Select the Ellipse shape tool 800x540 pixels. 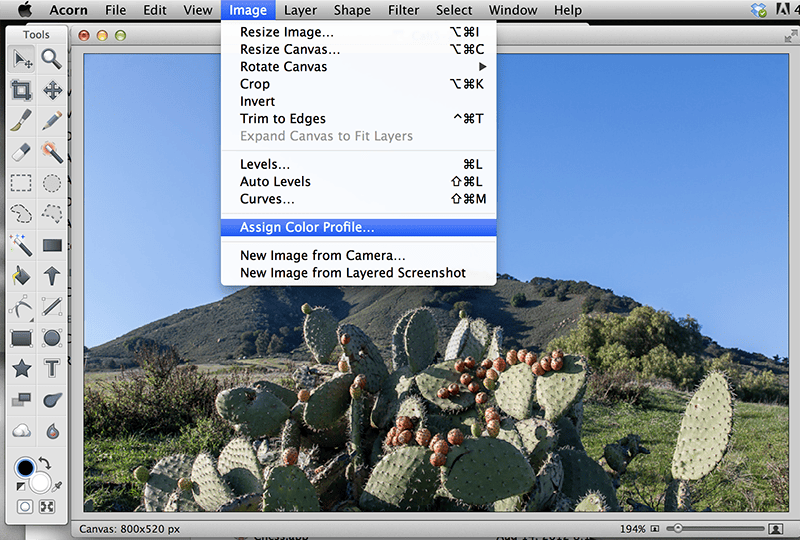[x=52, y=338]
